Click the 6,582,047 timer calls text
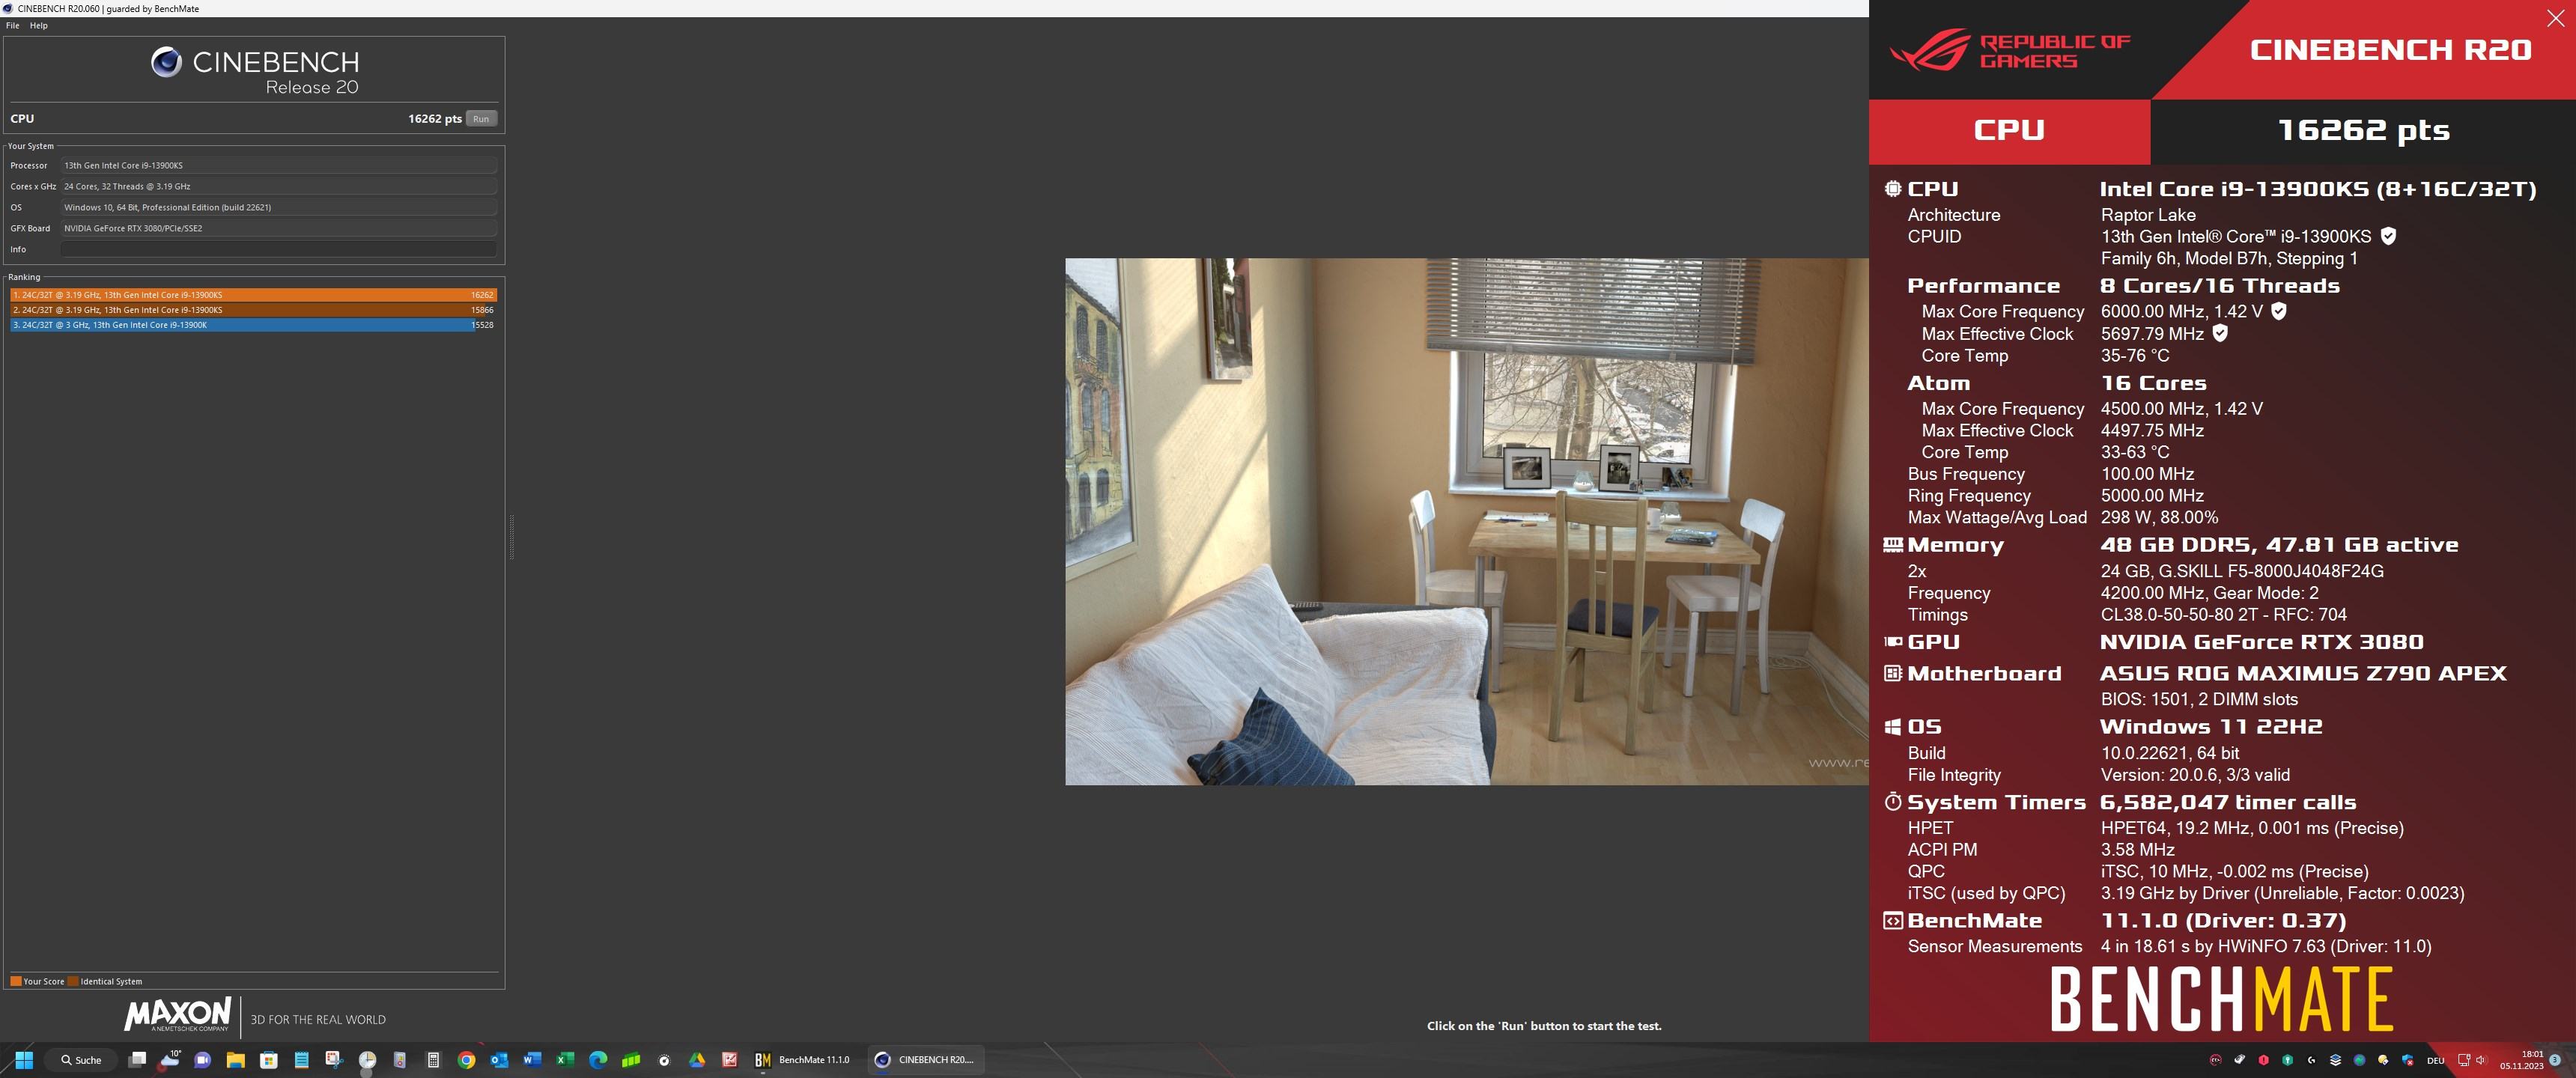The image size is (2576, 1078). (x=2228, y=802)
